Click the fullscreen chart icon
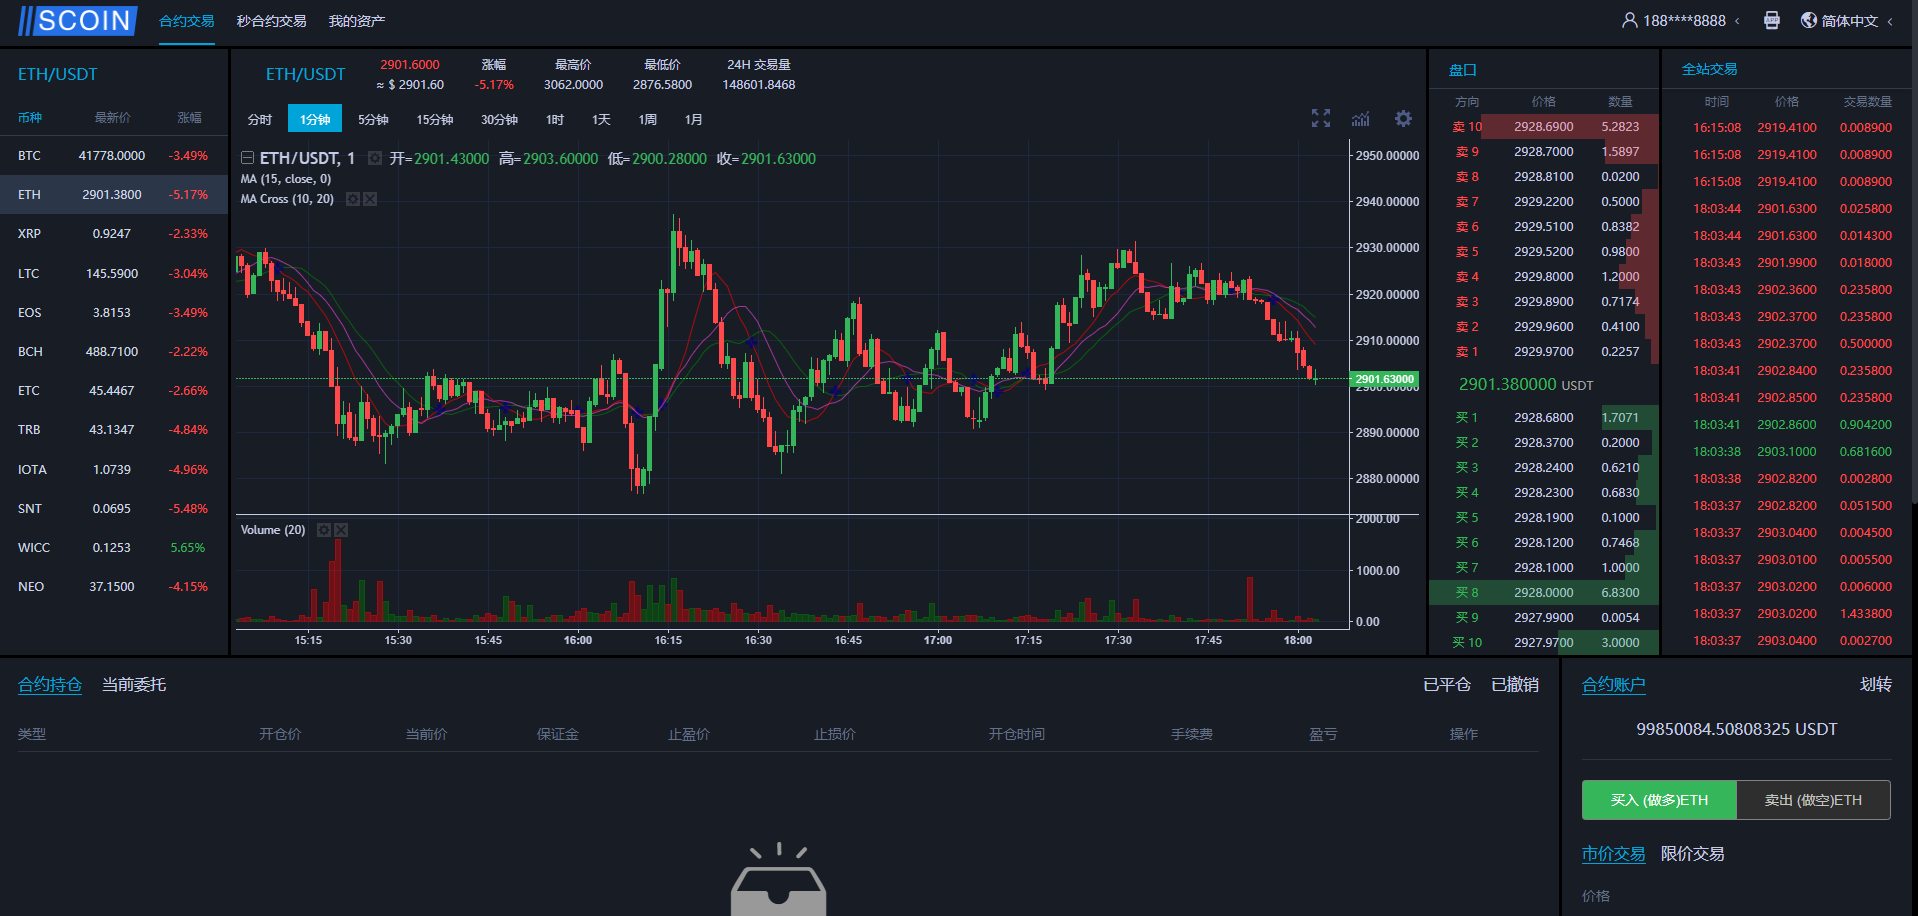The width and height of the screenshot is (1918, 916). coord(1320,118)
